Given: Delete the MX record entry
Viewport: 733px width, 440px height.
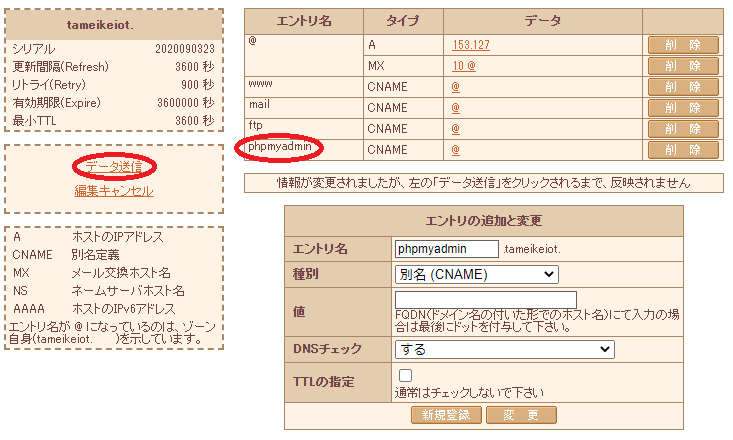Looking at the screenshot, I should click(683, 66).
